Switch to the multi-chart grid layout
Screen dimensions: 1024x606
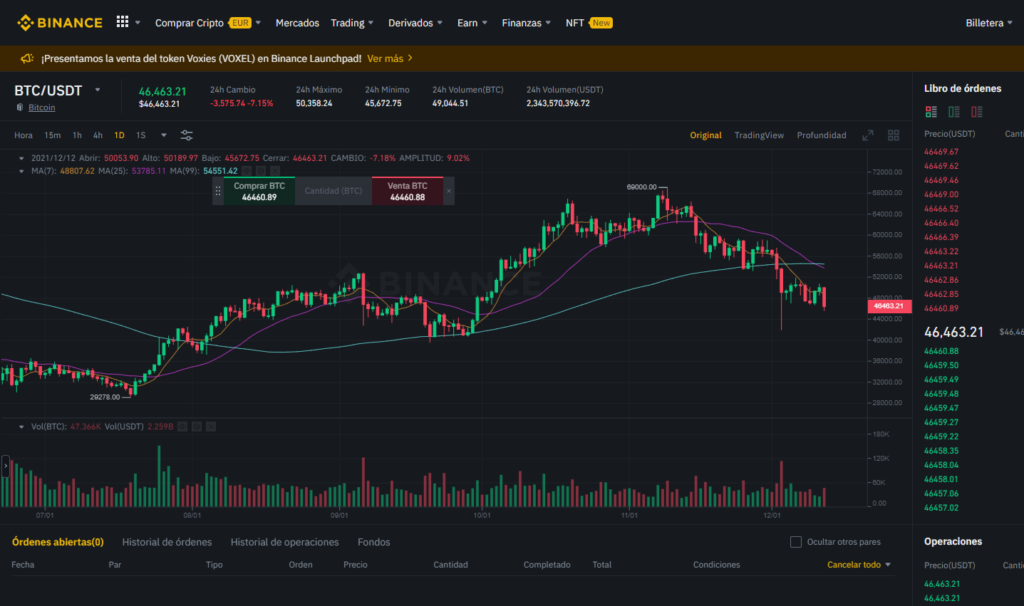(893, 135)
